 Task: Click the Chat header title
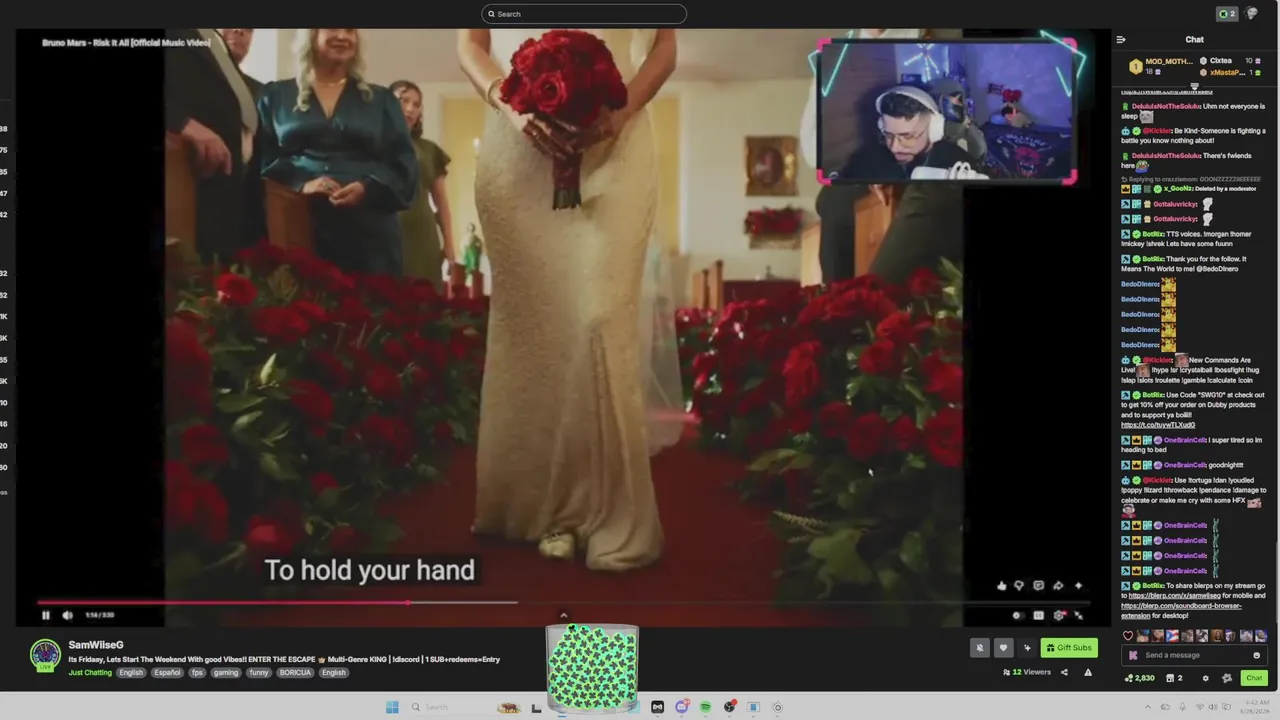click(1195, 40)
